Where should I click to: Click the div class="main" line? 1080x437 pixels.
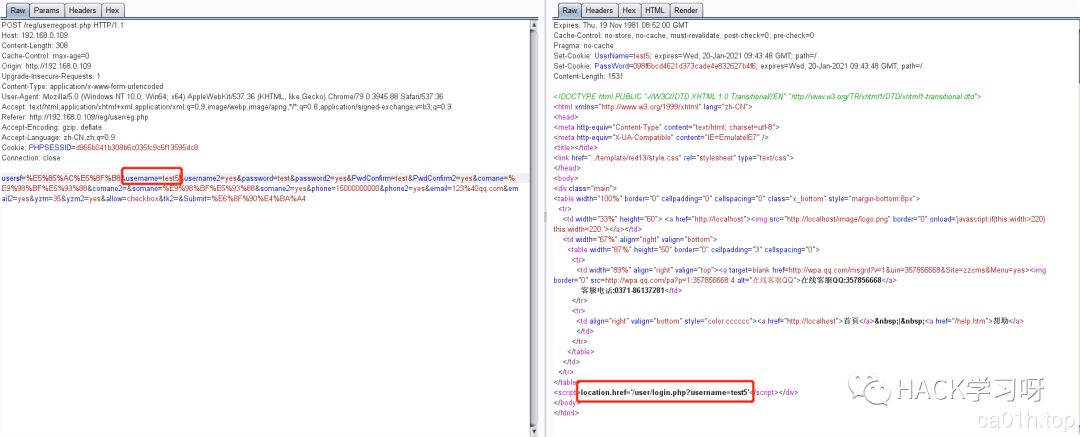tap(585, 188)
